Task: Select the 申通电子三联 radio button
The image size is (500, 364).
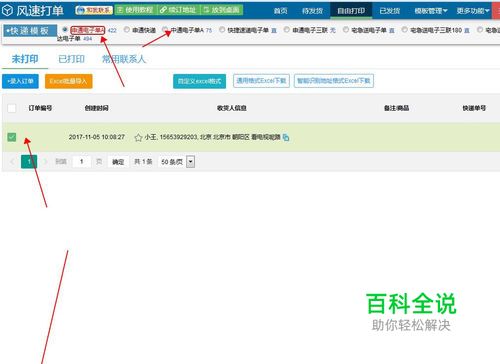Action: click(x=287, y=30)
